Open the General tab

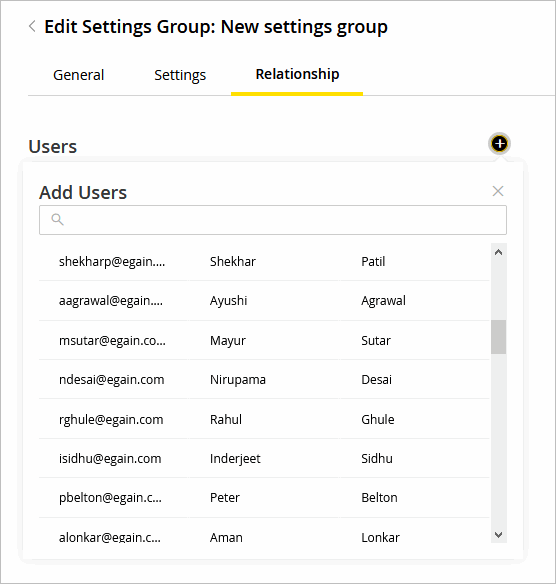(79, 75)
